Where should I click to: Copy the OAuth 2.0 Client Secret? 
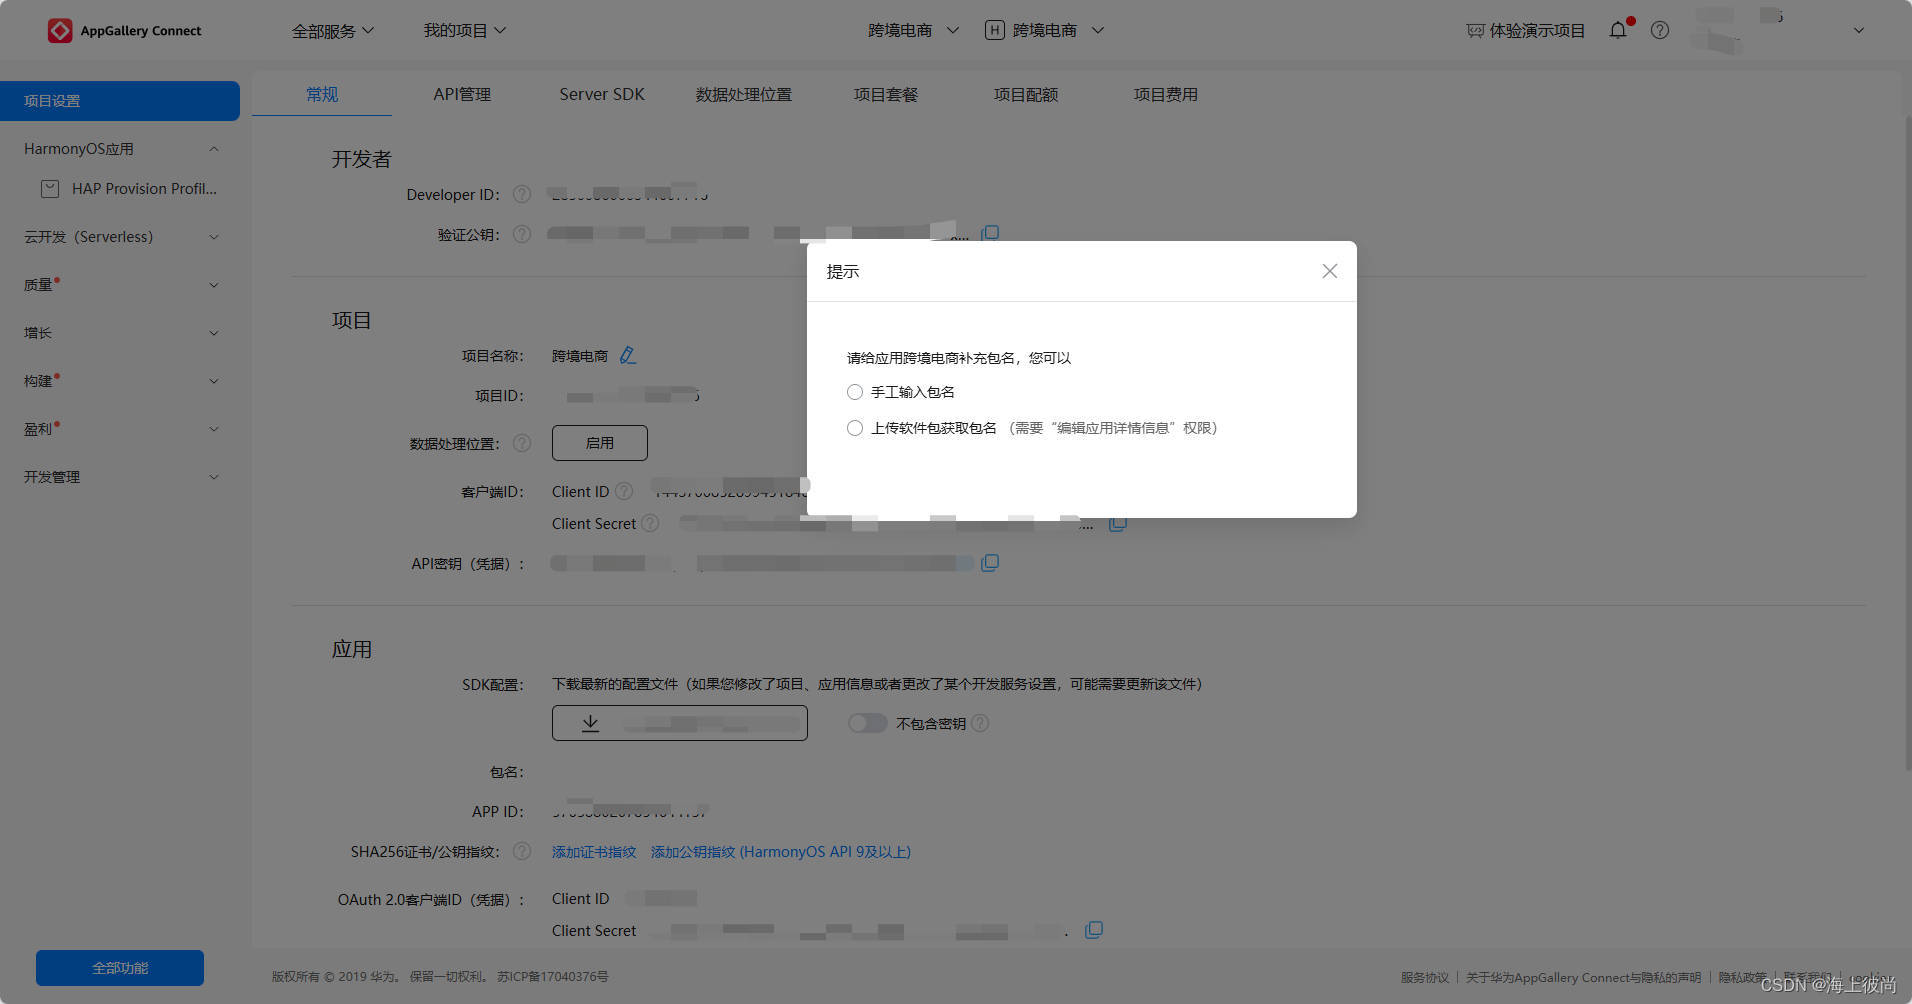(x=1094, y=930)
